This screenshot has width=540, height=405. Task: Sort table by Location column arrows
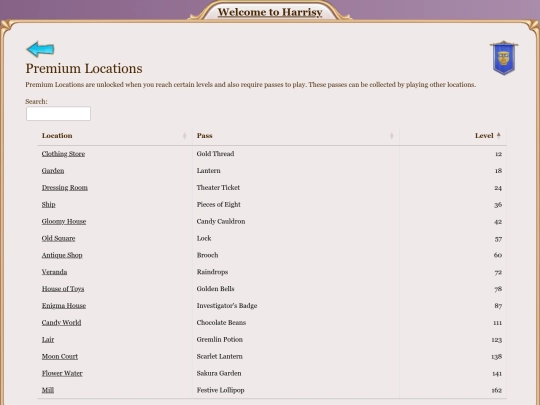click(185, 136)
